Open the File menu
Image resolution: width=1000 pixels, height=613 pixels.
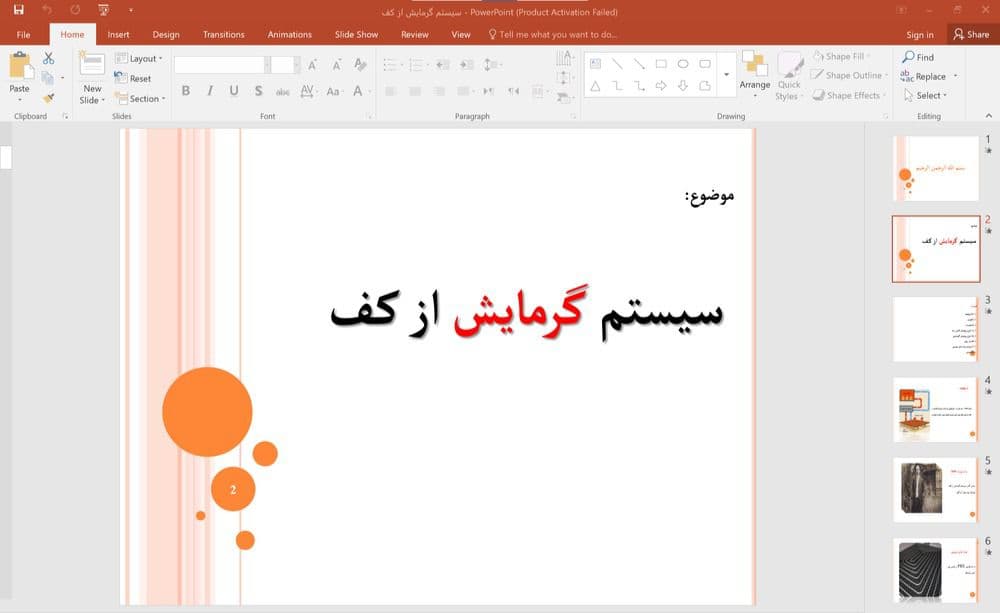point(24,34)
